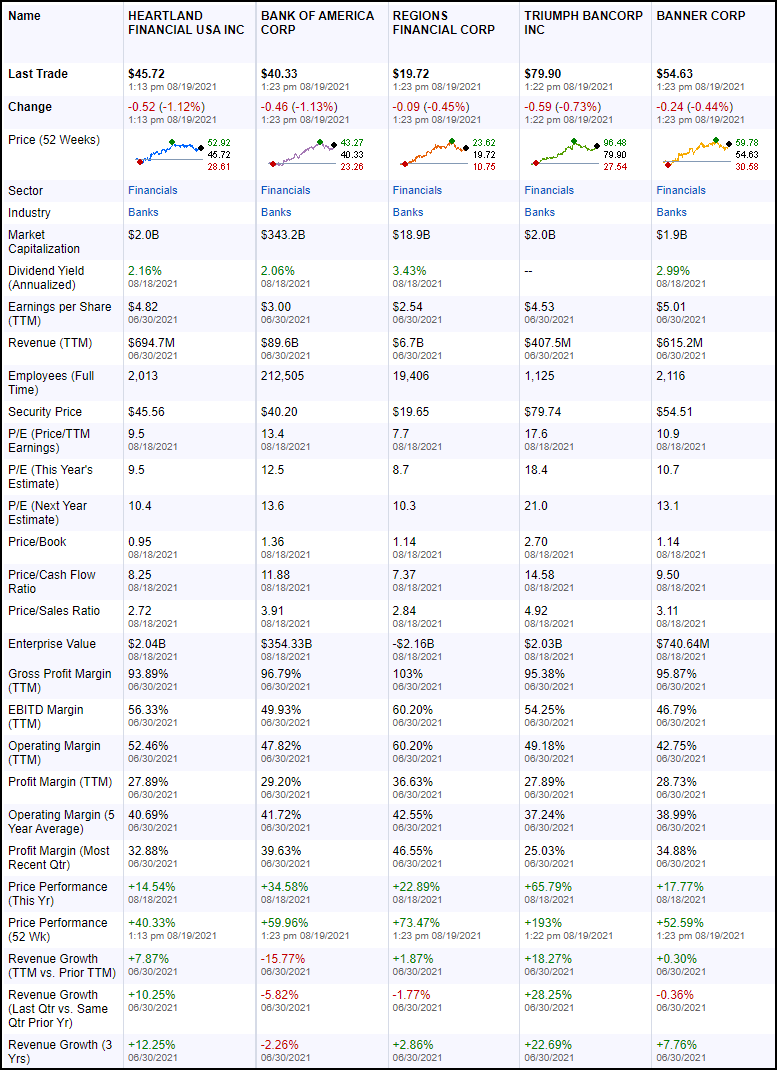Click Heartland dividend yield 2.16%
The image size is (777, 1070).
click(x=145, y=271)
